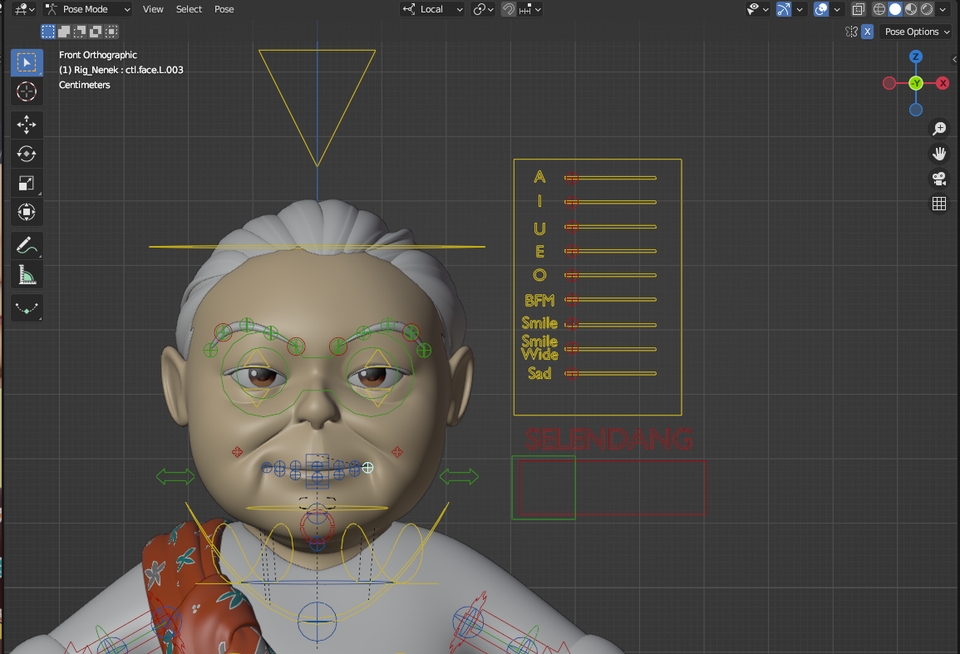Open the Pose menu

coord(224,9)
